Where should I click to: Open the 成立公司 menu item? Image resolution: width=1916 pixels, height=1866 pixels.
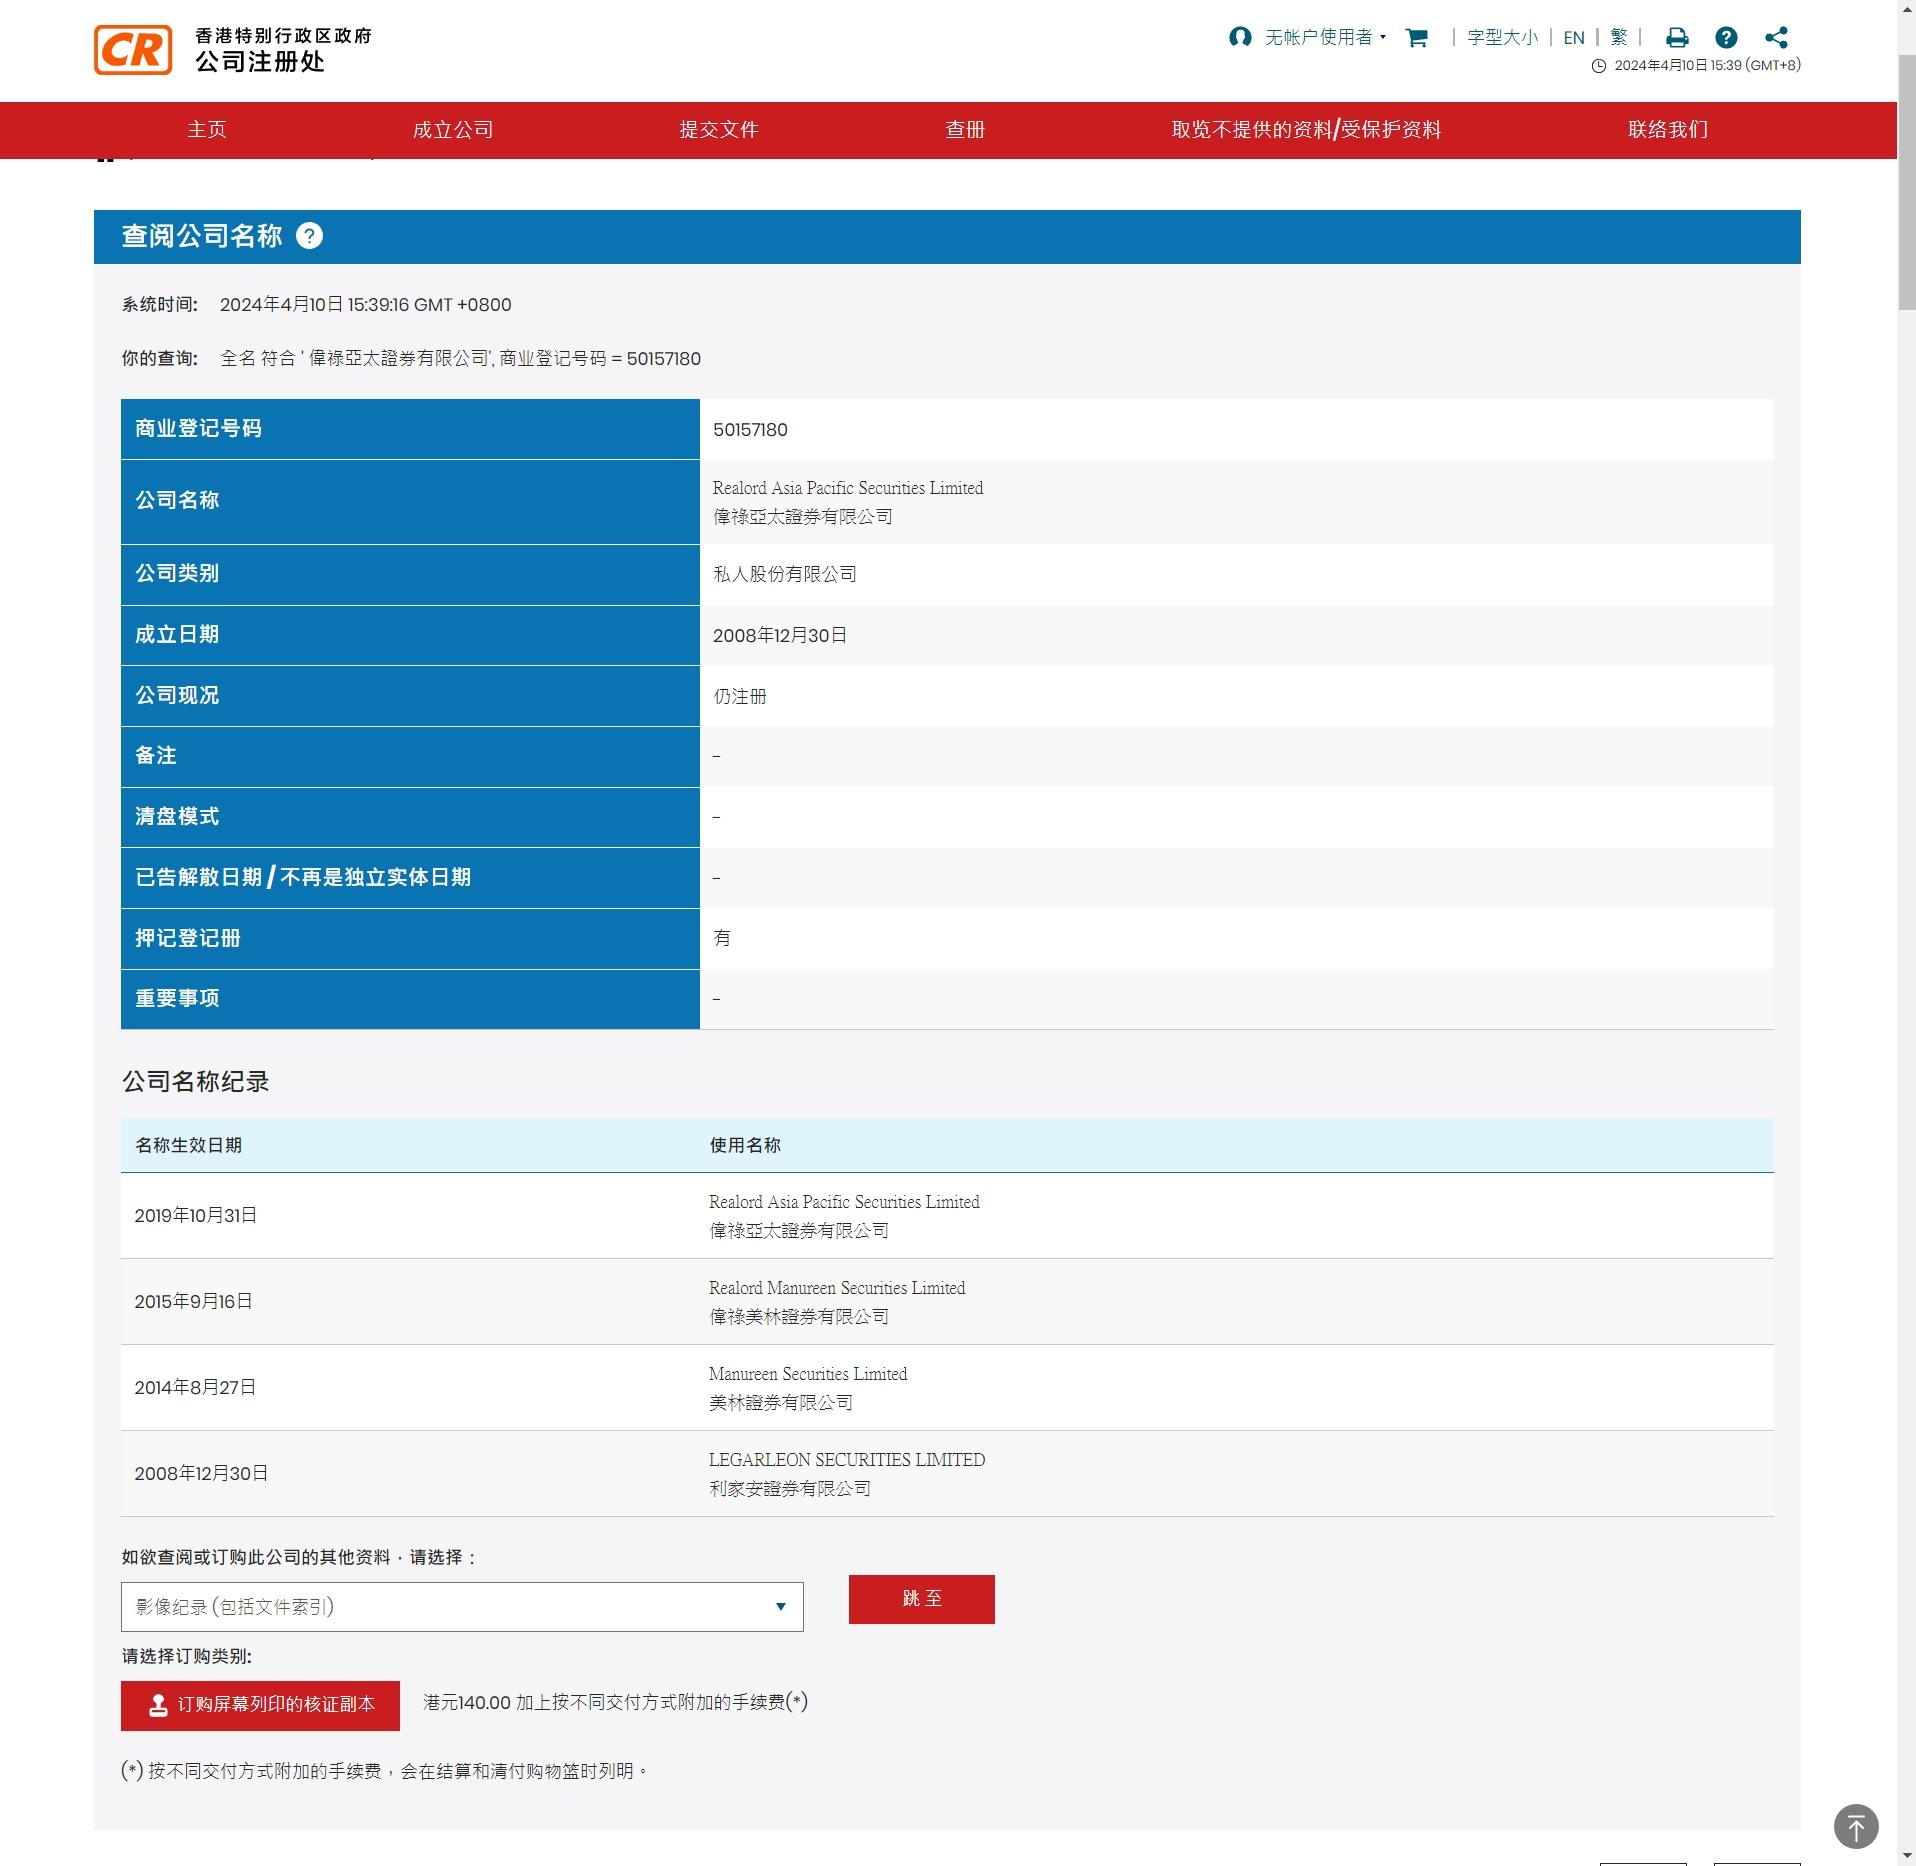coord(453,130)
